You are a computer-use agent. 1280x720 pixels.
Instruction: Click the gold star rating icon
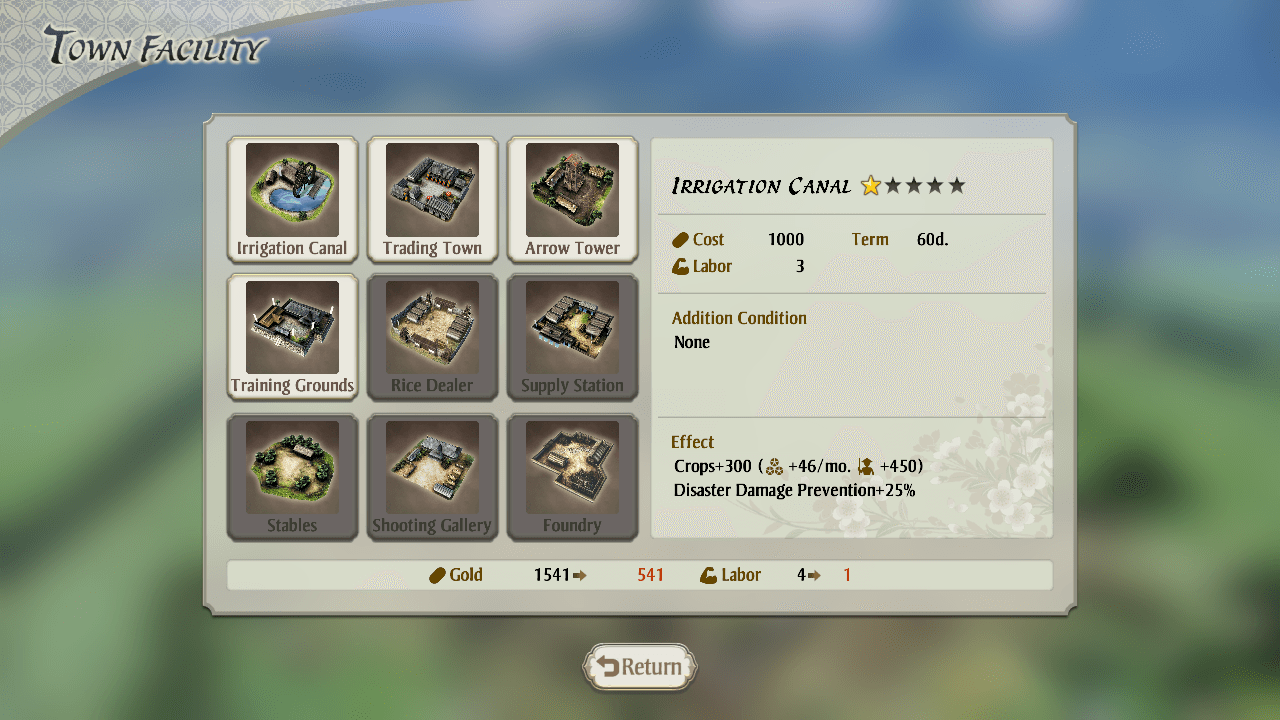pyautogui.click(x=871, y=185)
